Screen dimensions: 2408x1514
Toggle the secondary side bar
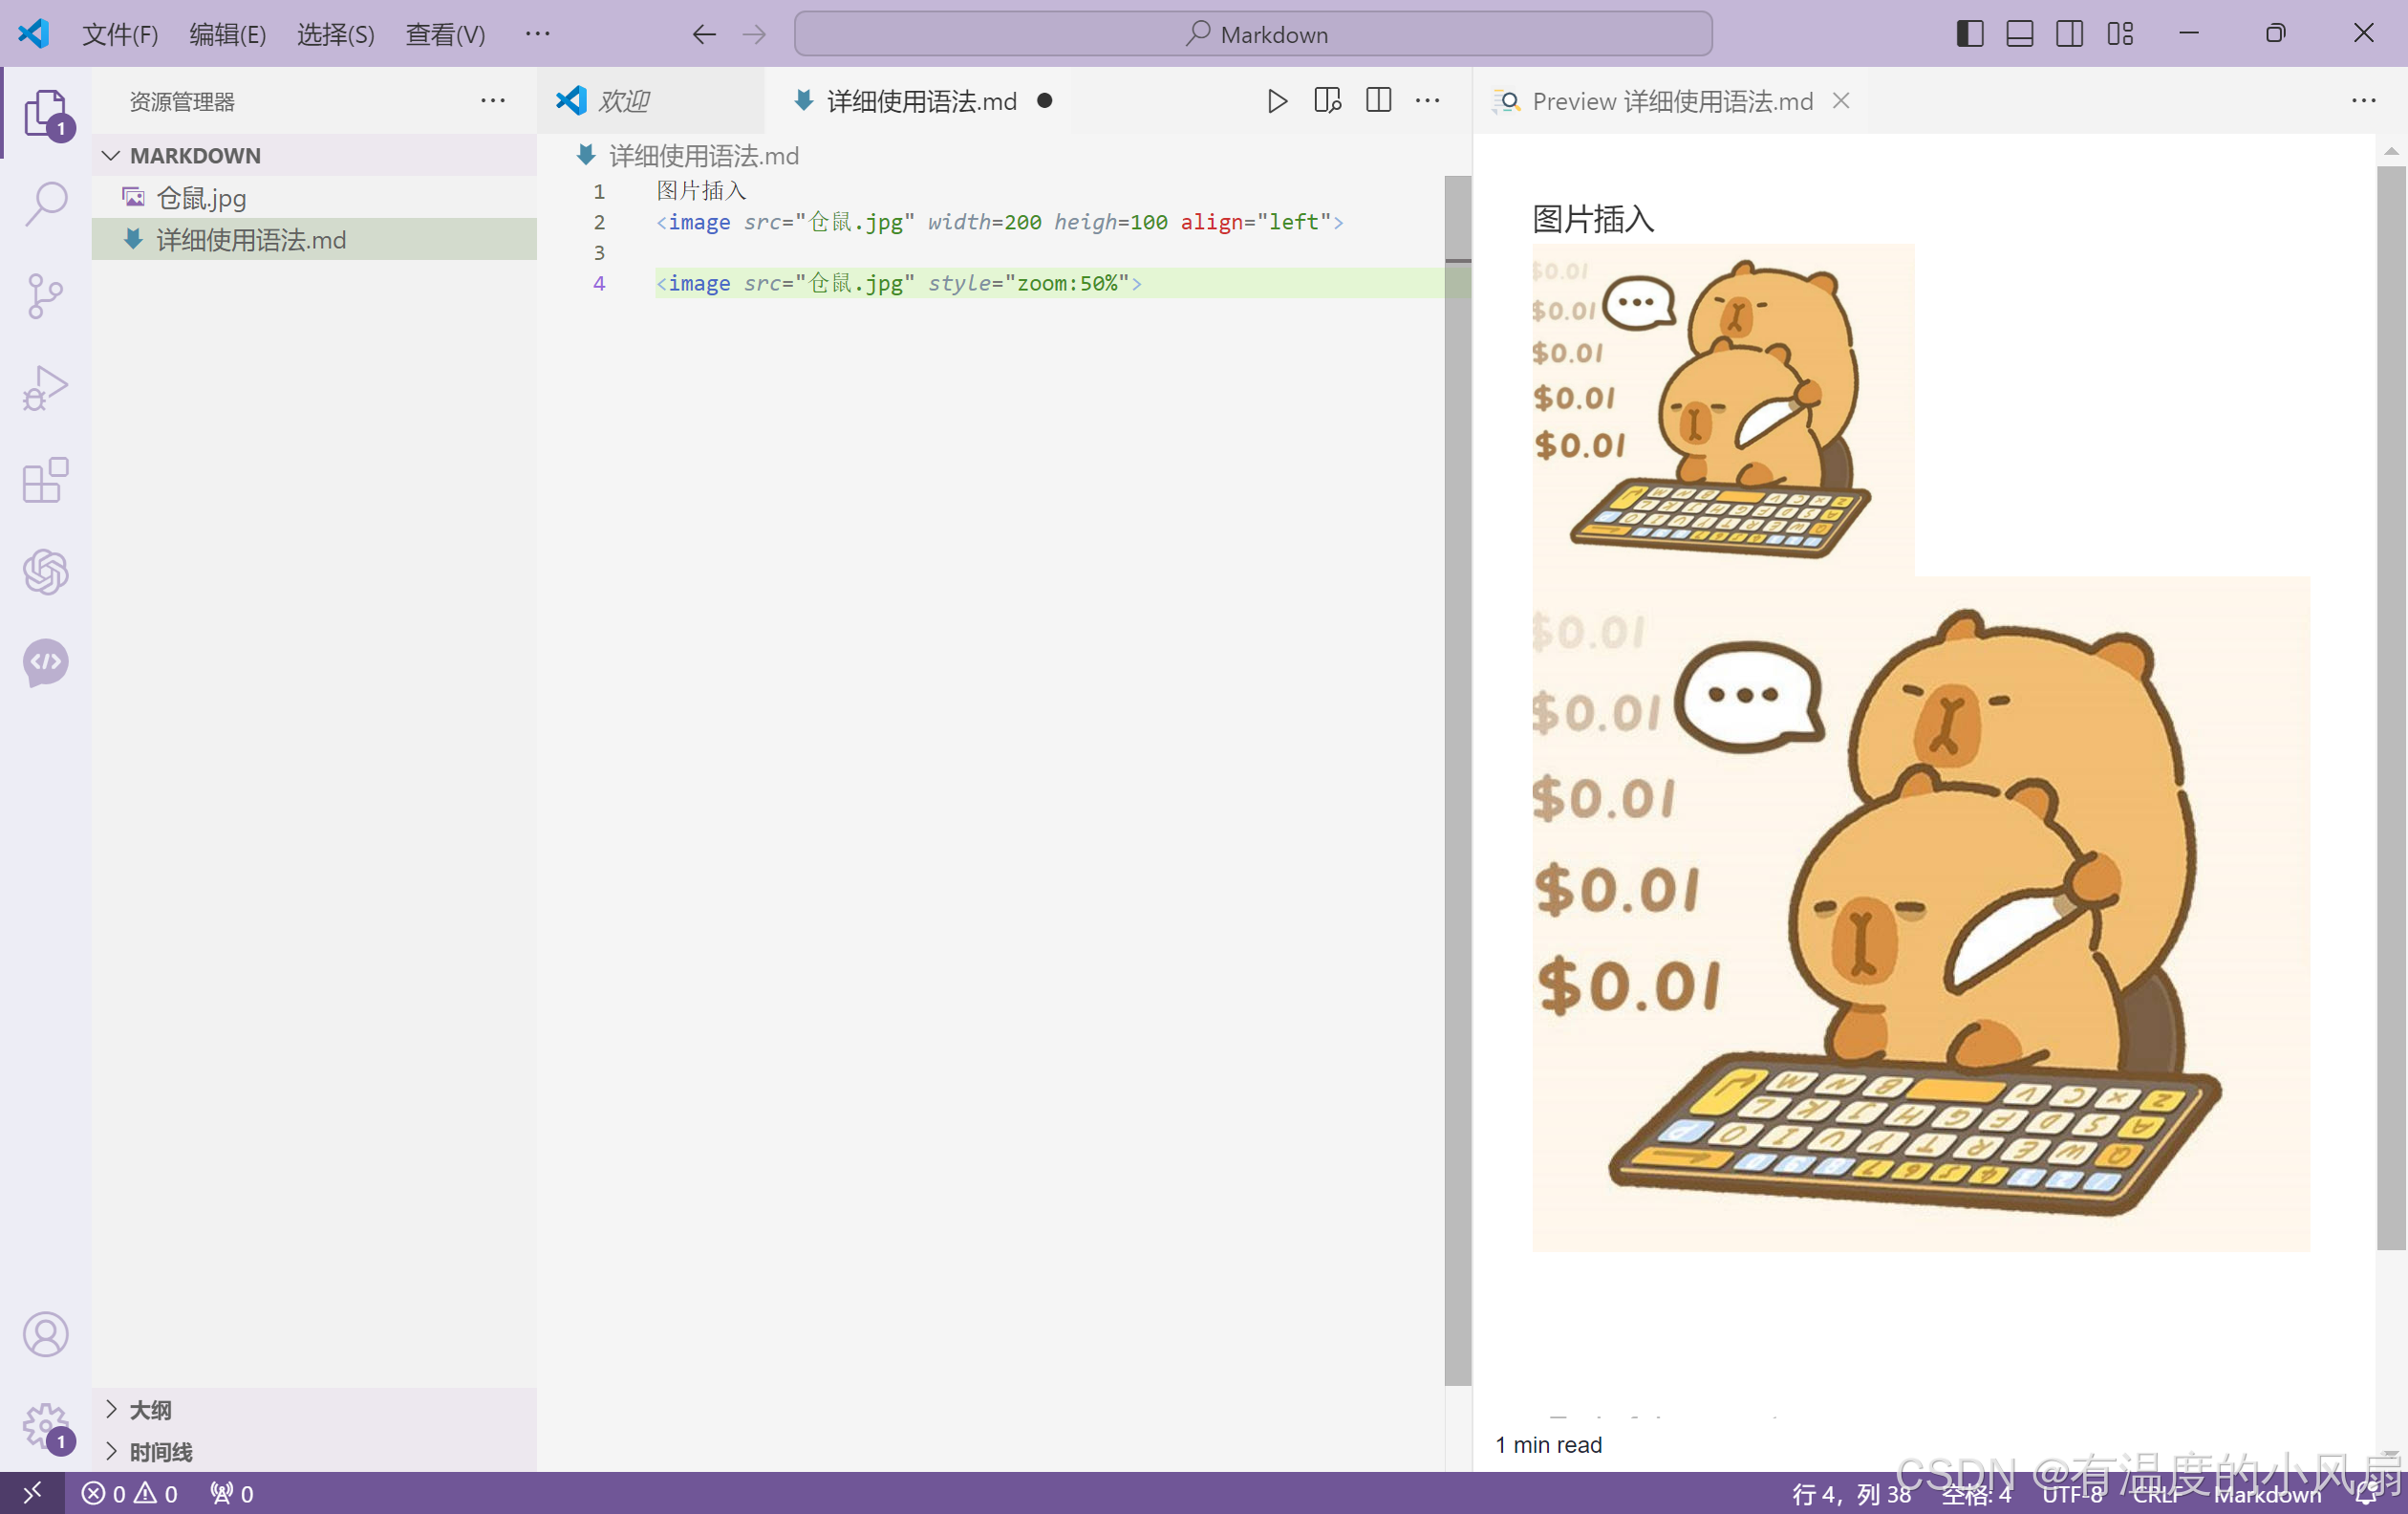tap(2069, 34)
